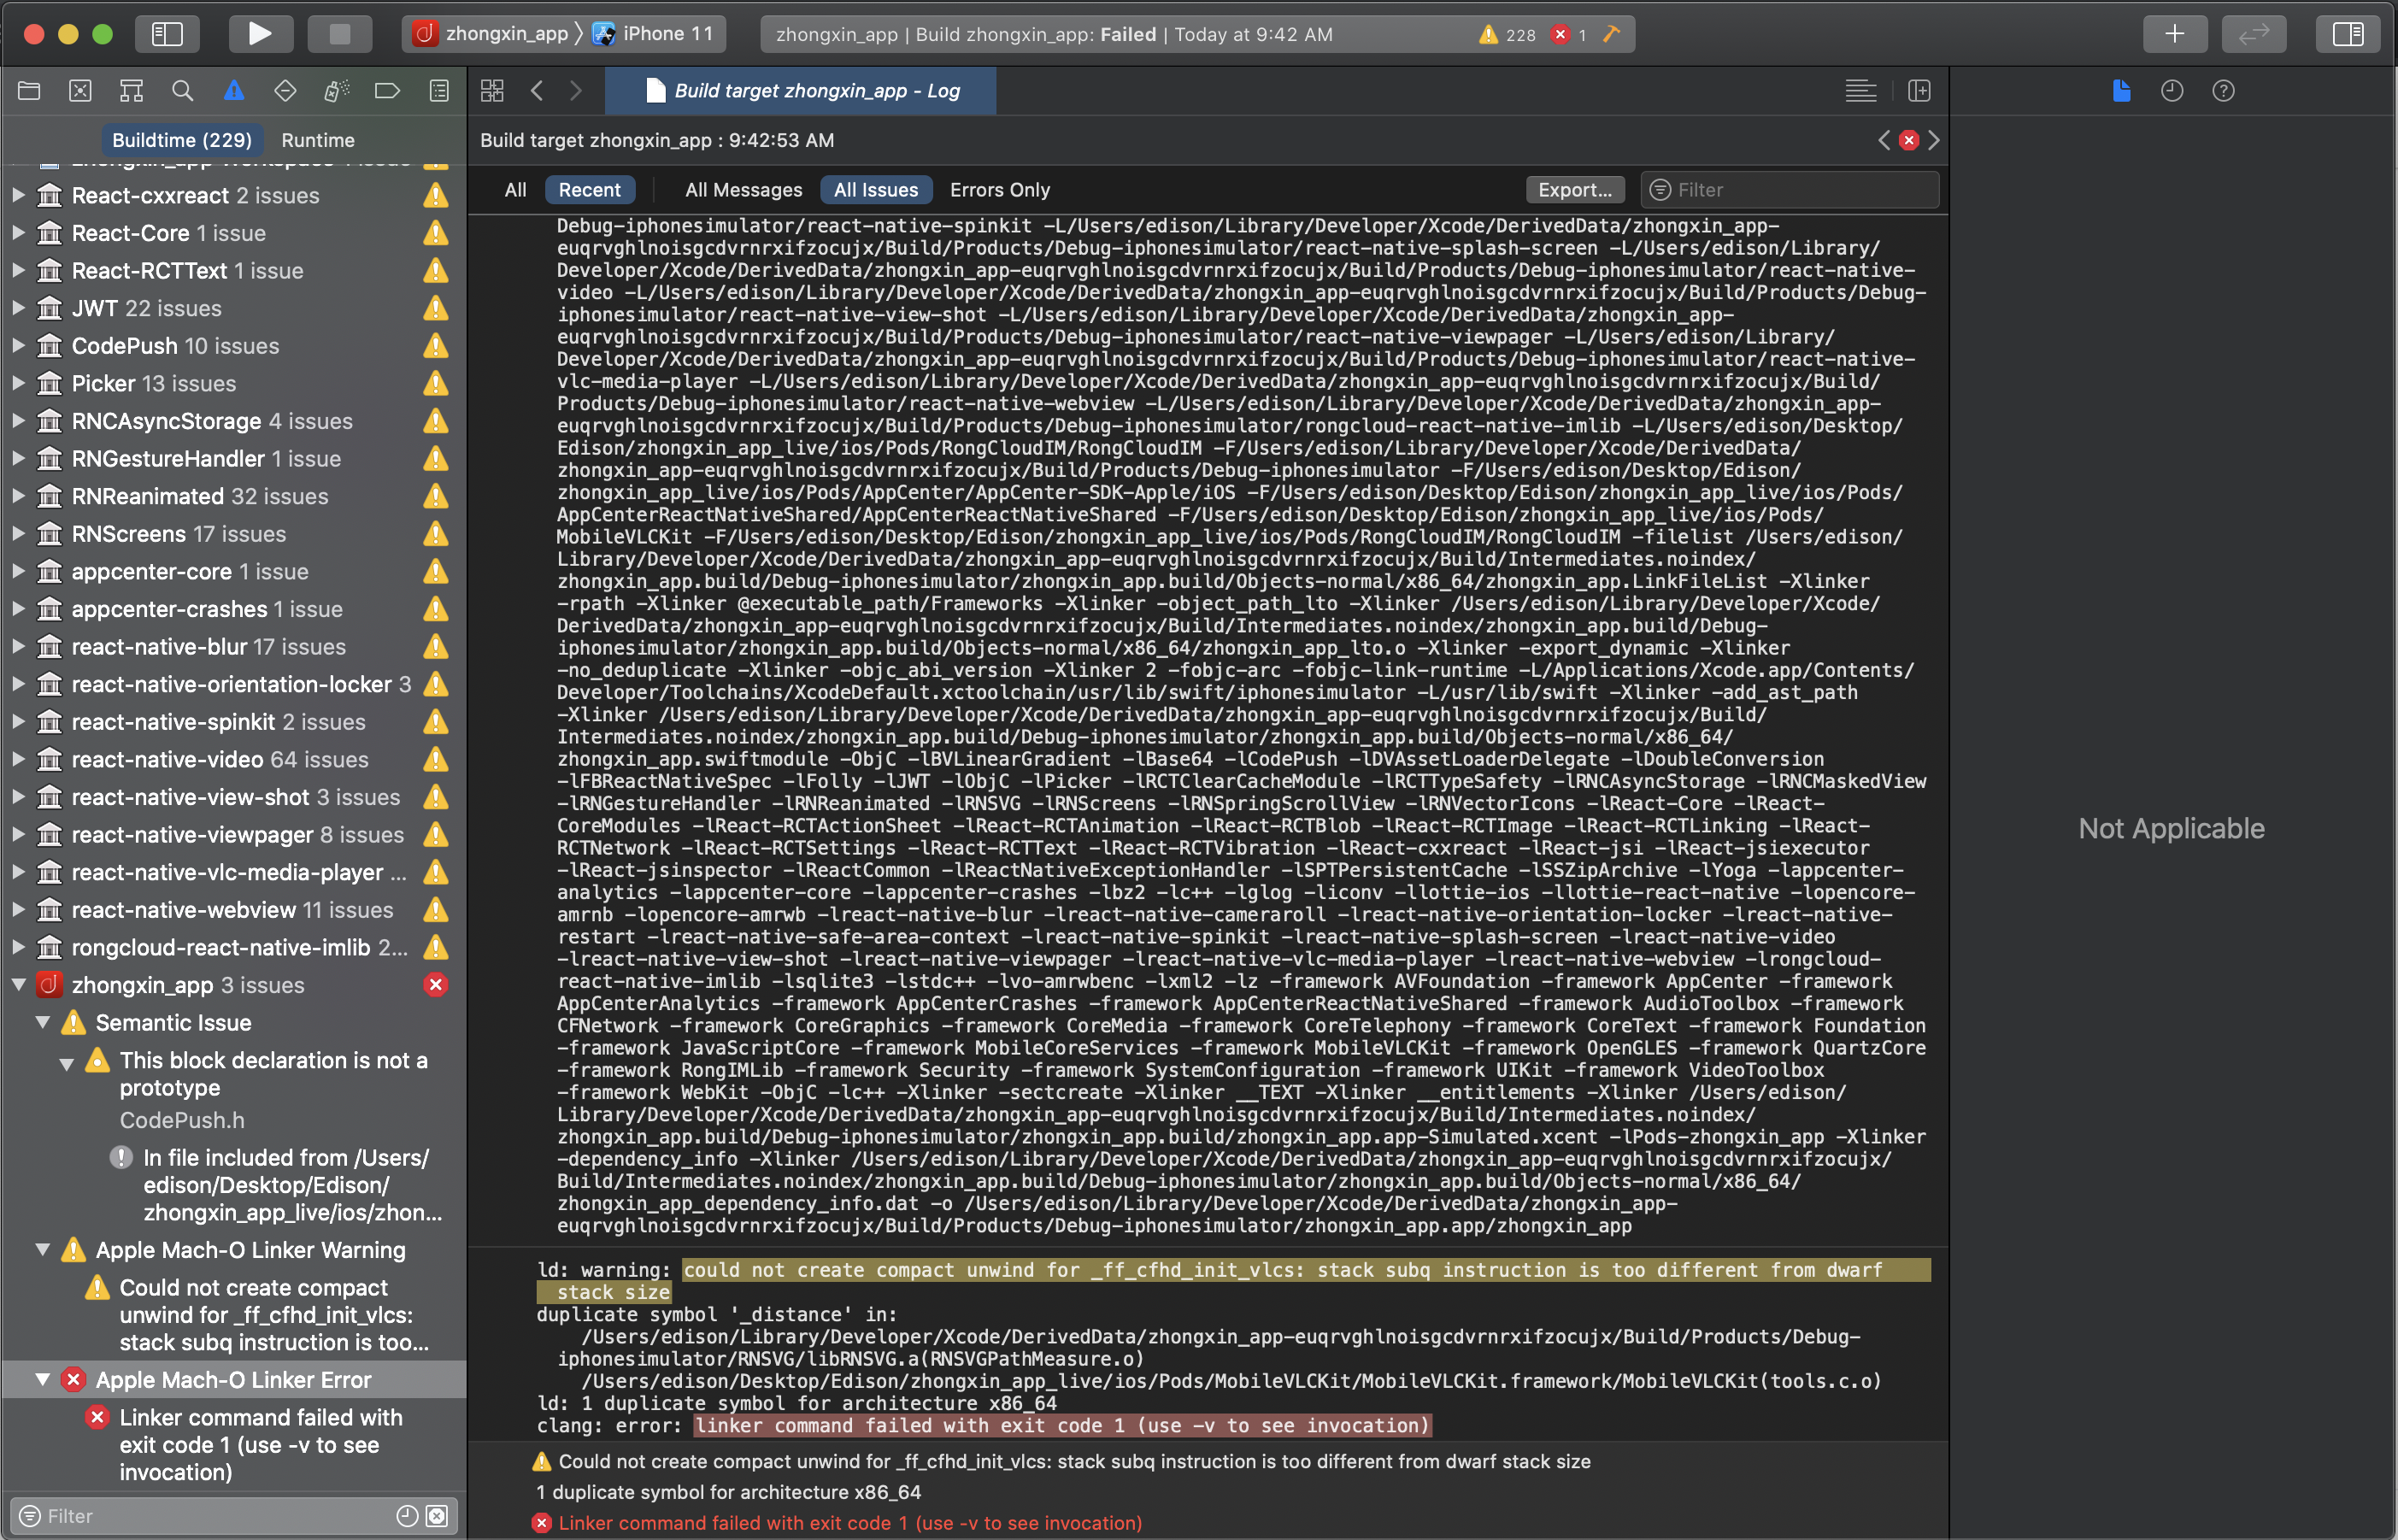Collapse the zhongxin_app 3 issues group
Viewport: 2398px width, 1540px height.
(x=18, y=985)
